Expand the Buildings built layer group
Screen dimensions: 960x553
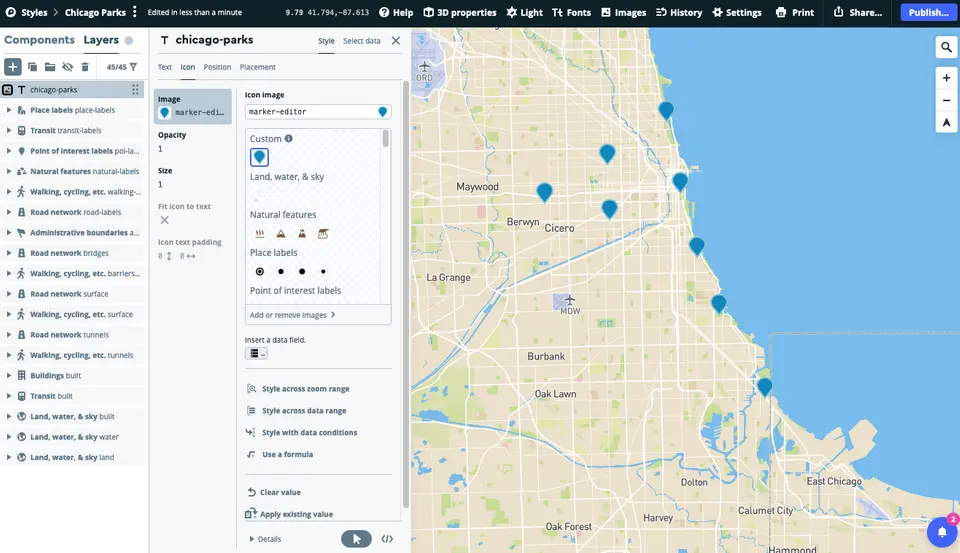(x=9, y=376)
